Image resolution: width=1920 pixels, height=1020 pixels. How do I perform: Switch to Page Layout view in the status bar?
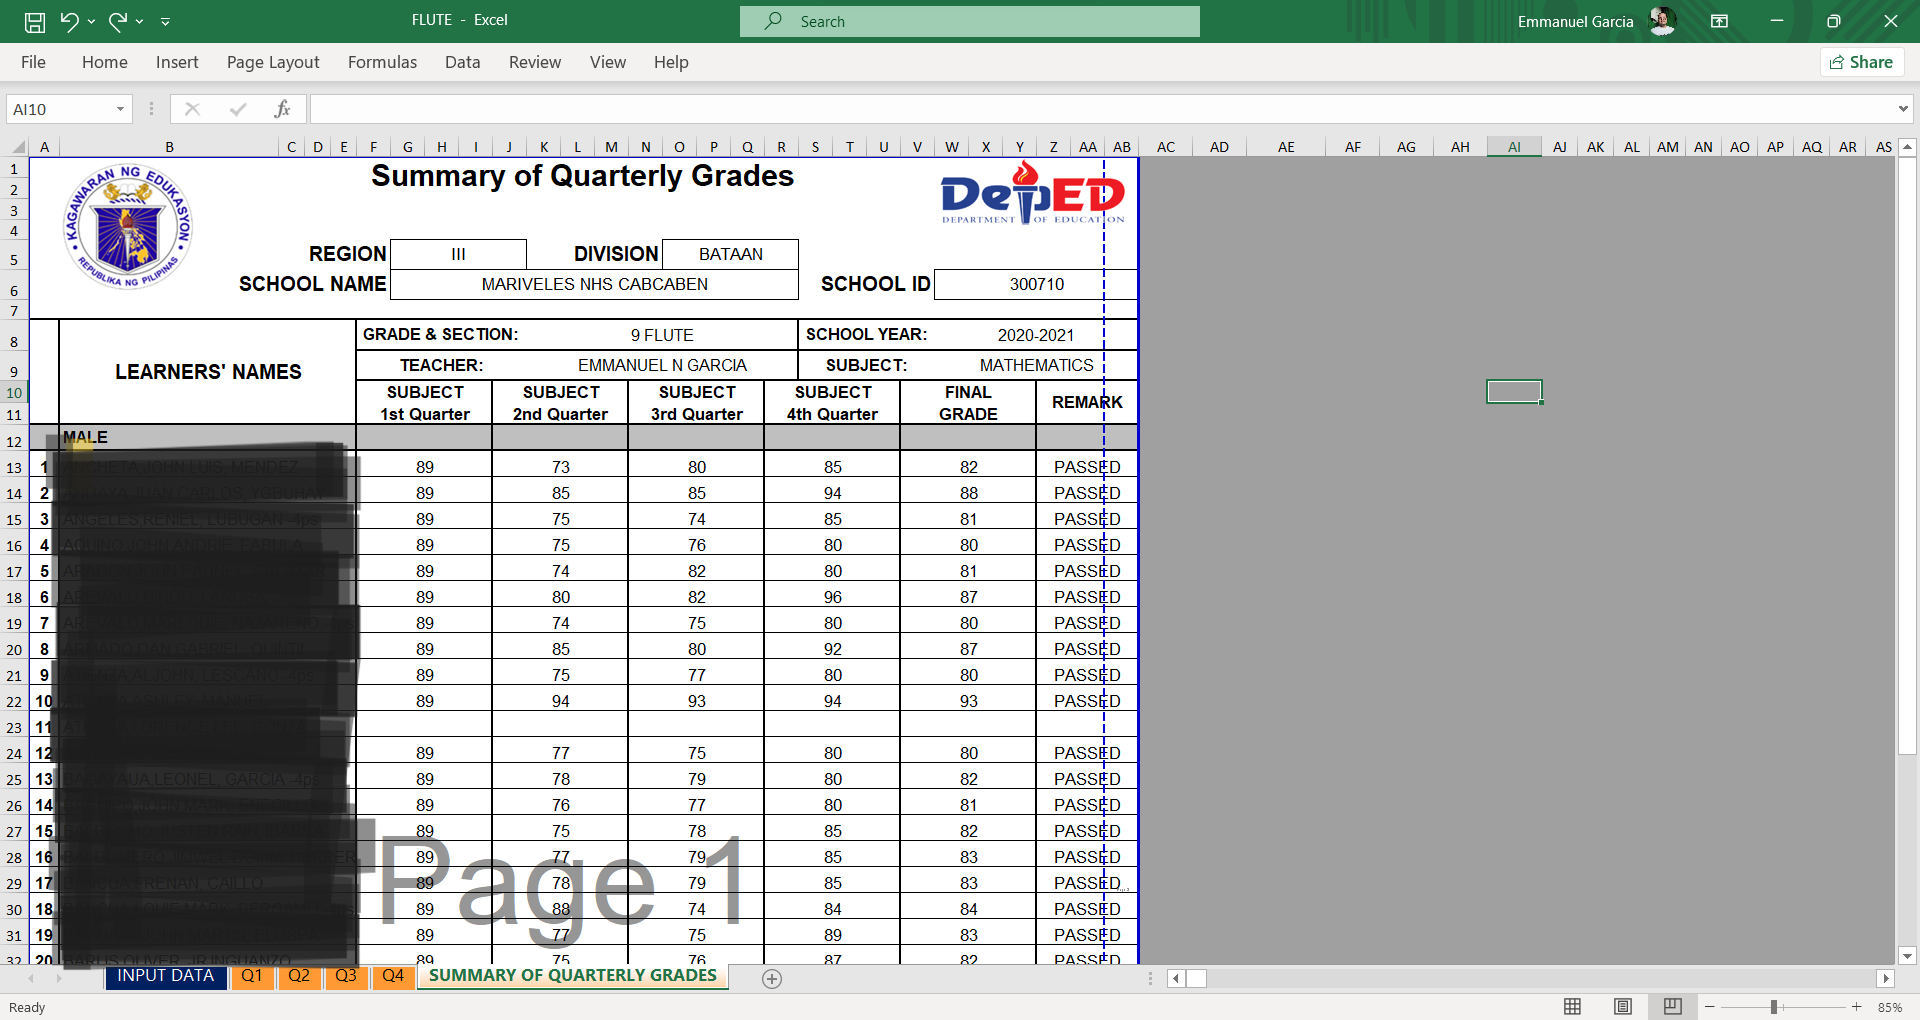tap(1623, 1007)
